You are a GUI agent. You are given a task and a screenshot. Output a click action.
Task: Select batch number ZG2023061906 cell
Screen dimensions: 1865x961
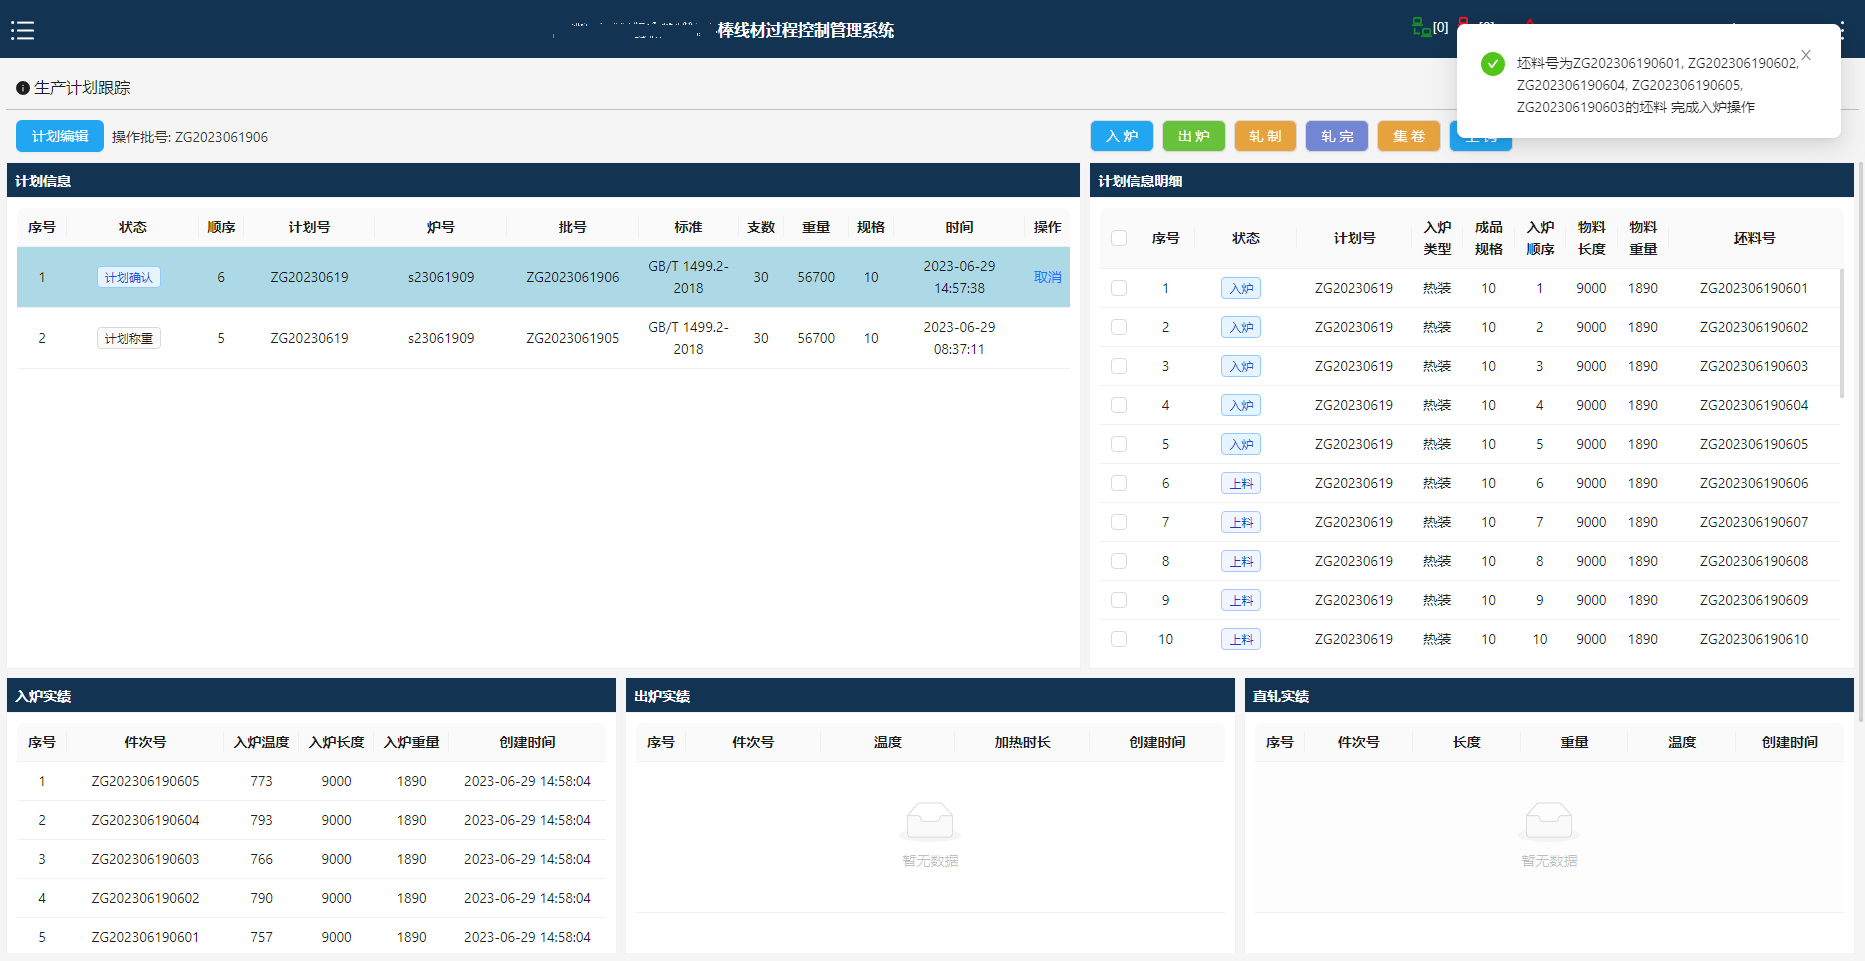573,277
